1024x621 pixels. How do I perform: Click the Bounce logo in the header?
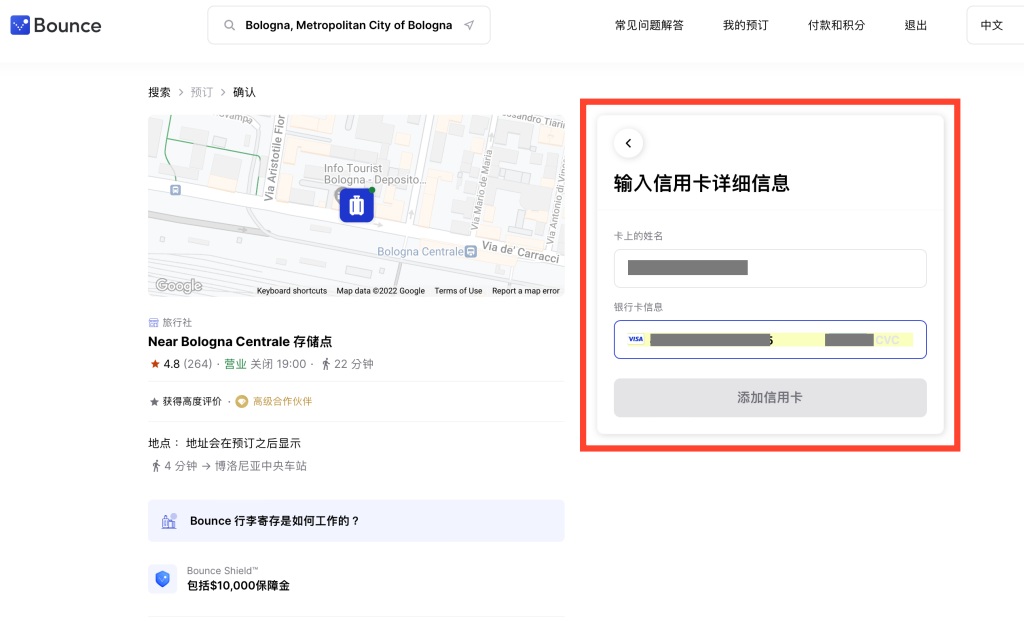coord(56,25)
